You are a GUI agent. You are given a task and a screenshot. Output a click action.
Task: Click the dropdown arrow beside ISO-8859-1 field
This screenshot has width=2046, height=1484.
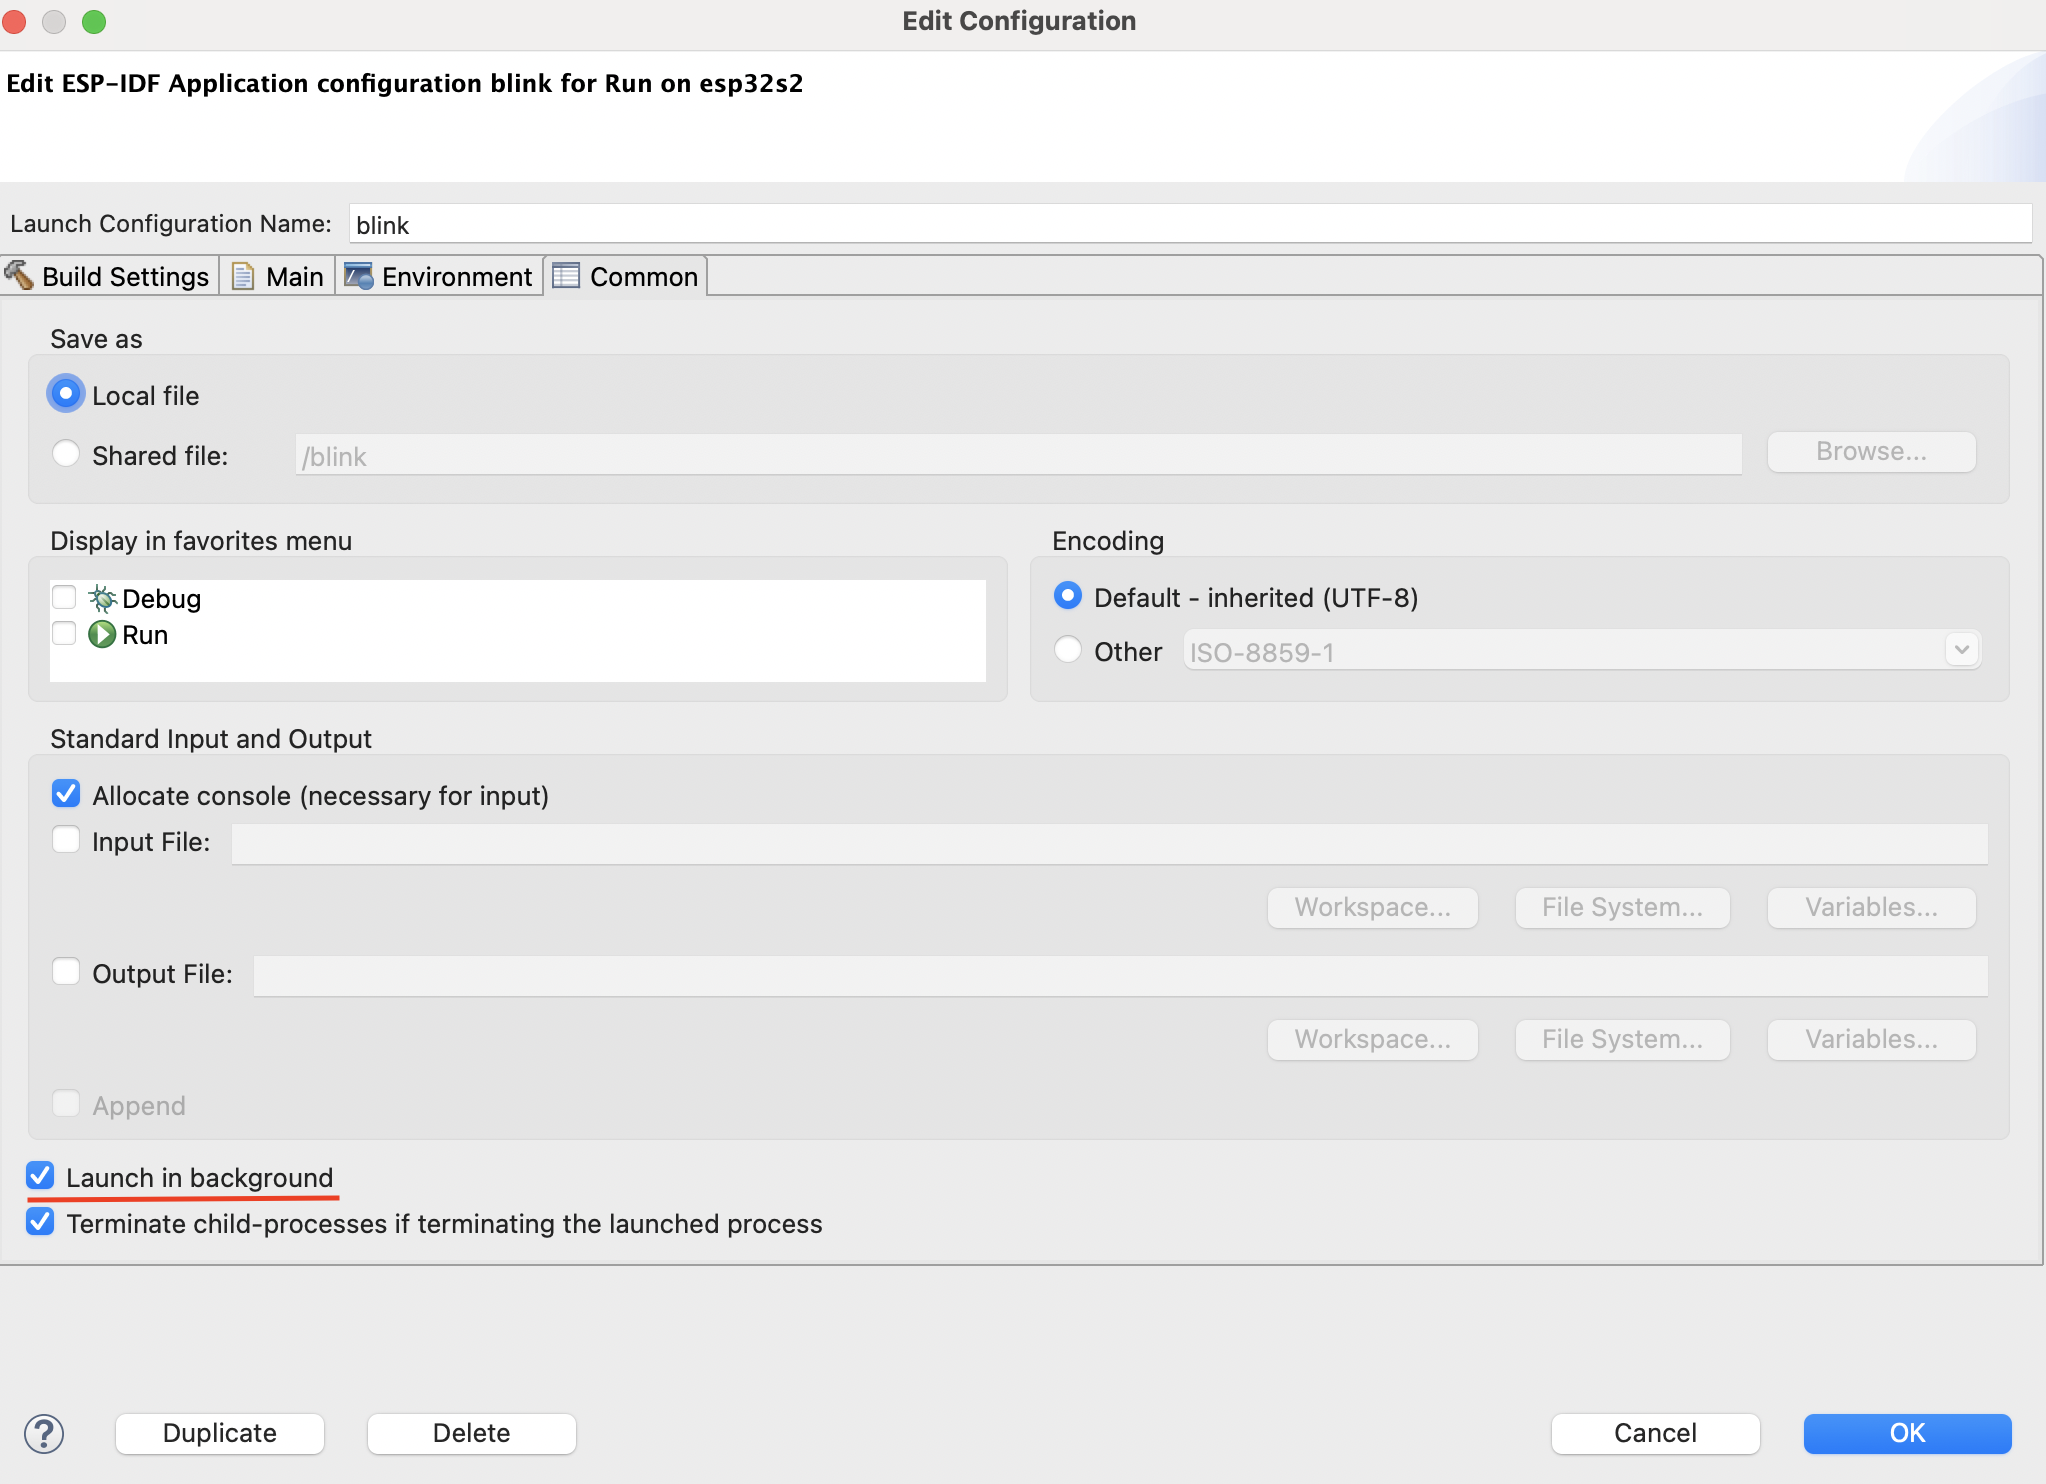(1962, 649)
